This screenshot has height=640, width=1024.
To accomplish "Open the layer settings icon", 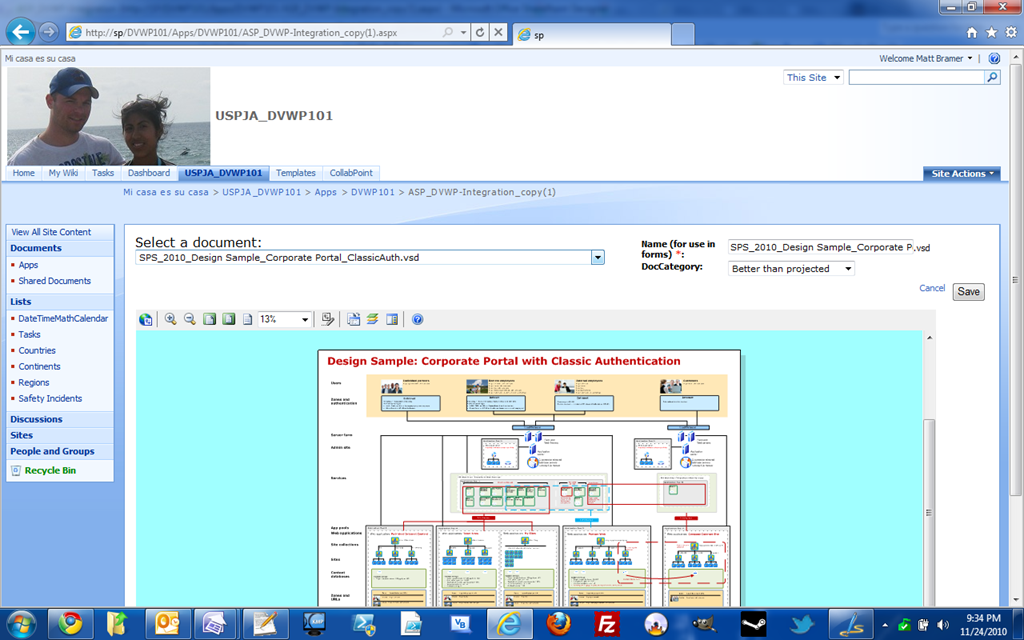I will (x=372, y=319).
